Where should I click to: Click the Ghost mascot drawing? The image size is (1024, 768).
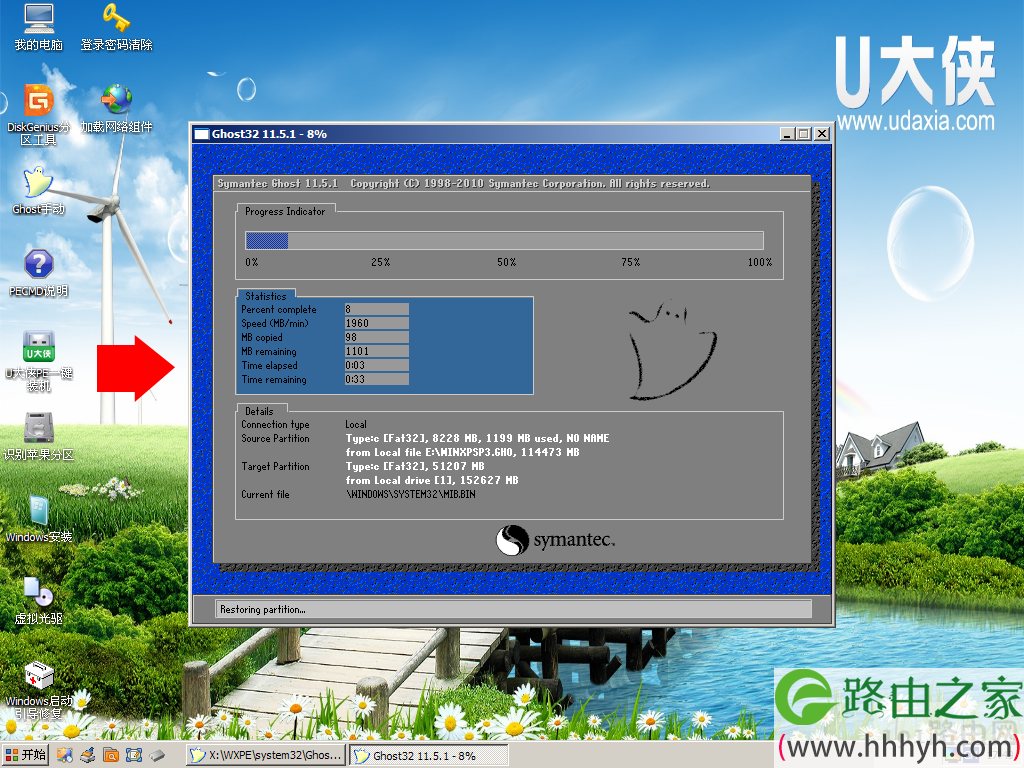(x=673, y=350)
